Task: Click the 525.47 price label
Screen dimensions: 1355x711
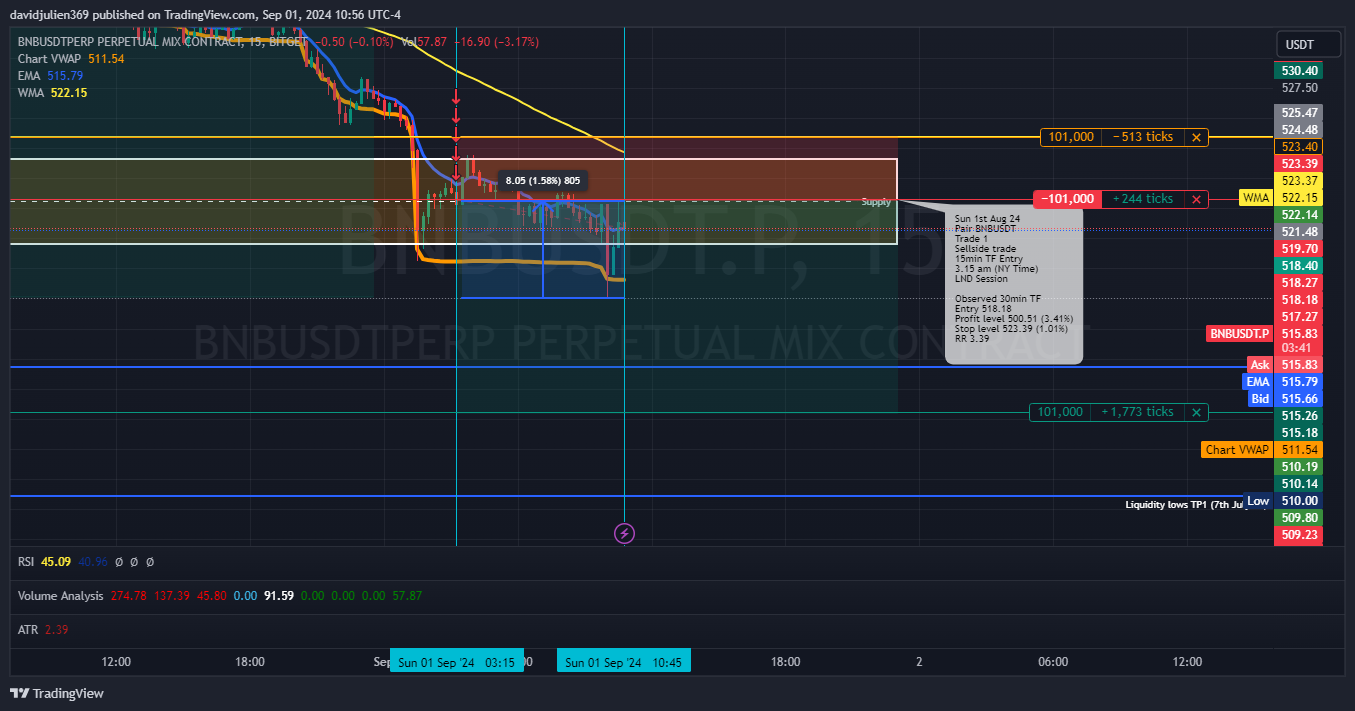Action: [1299, 113]
